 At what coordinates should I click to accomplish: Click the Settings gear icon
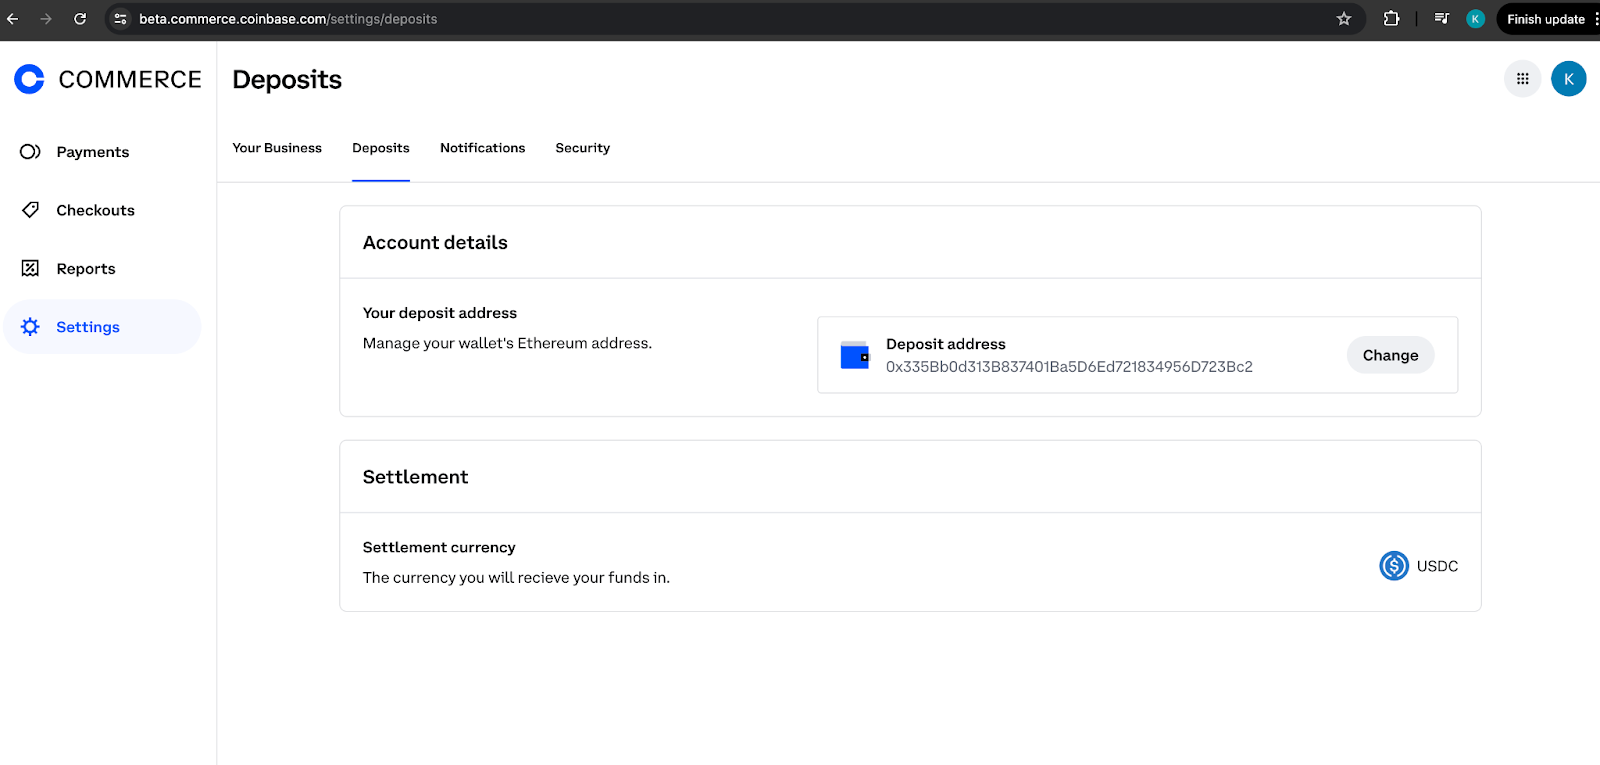[30, 327]
